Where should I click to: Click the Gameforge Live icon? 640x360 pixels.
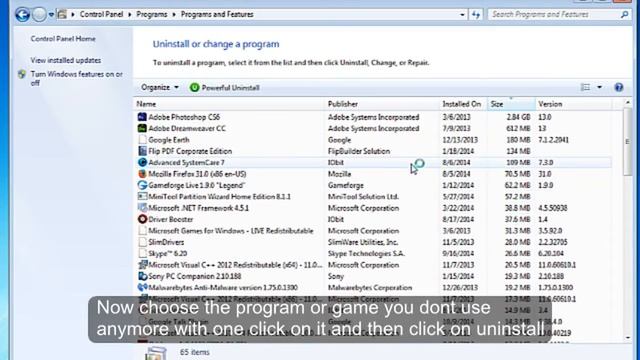(x=142, y=185)
